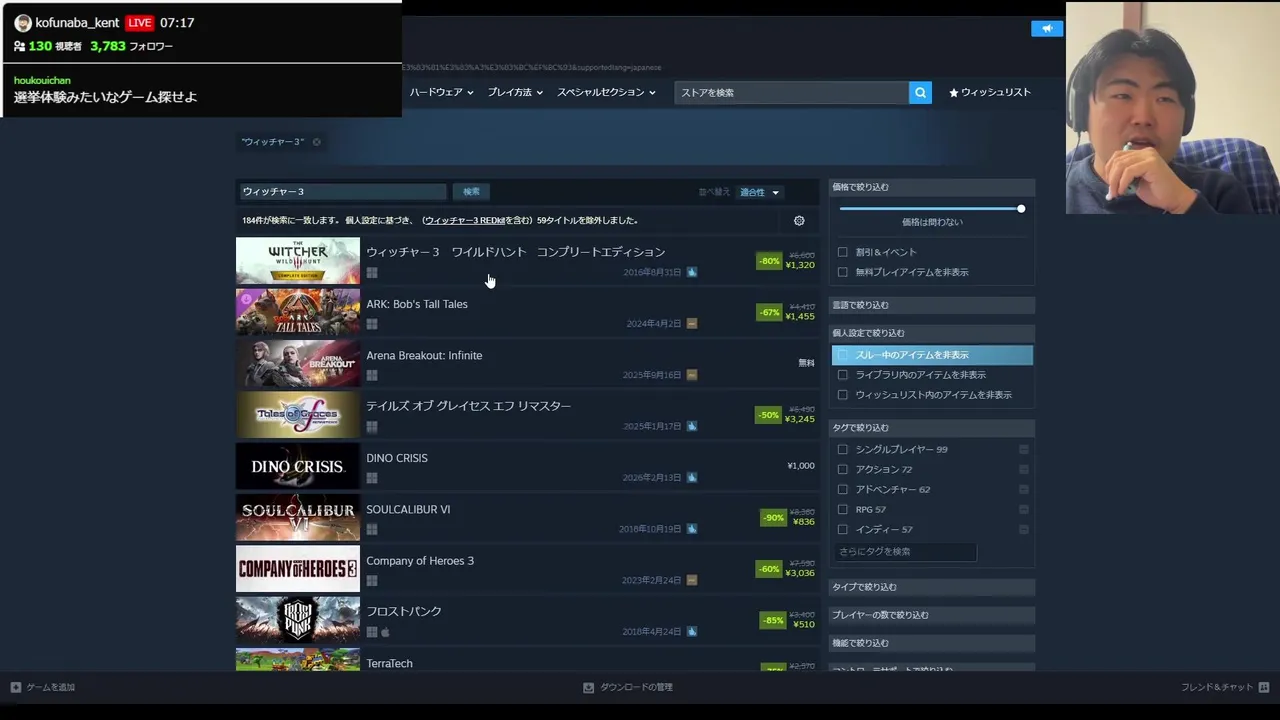The width and height of the screenshot is (1280, 720).
Task: Tick the インディー 57 tag checkbox
Action: point(843,529)
